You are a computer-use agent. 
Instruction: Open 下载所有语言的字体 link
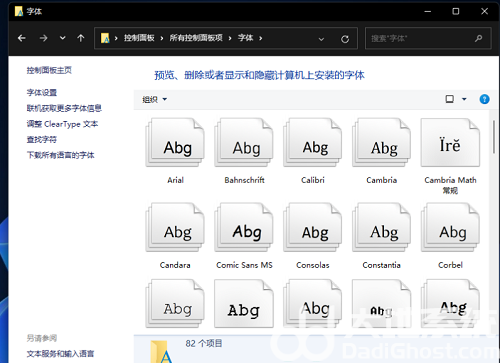[61, 155]
